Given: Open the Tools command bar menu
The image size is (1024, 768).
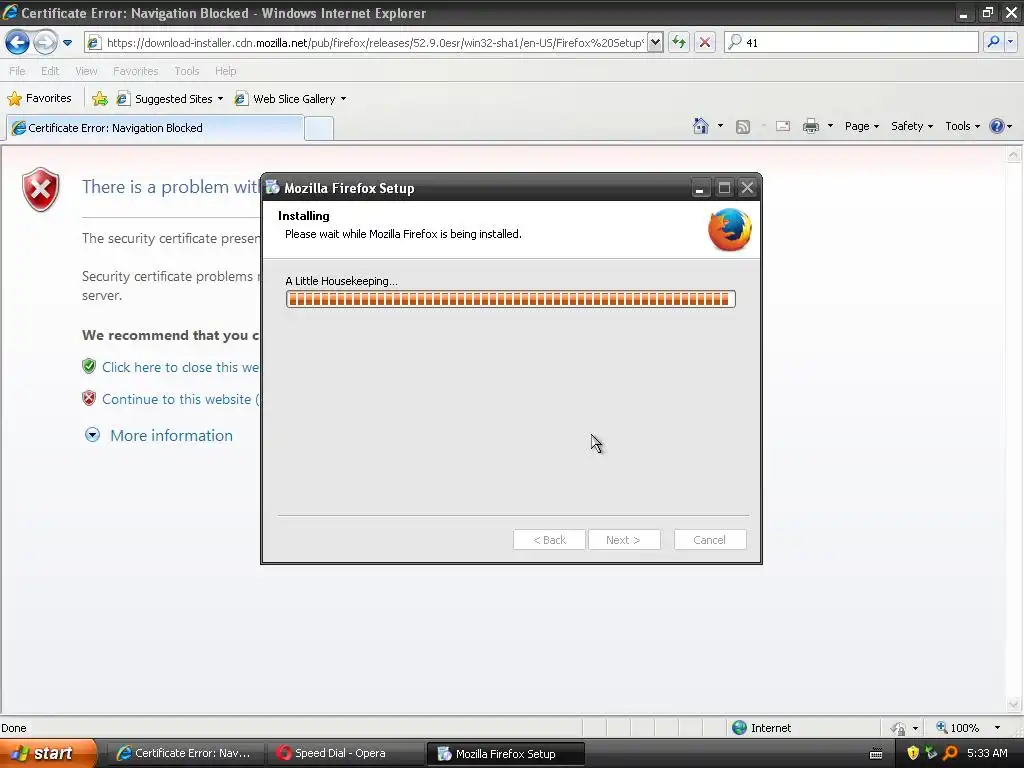Looking at the screenshot, I should pyautogui.click(x=963, y=126).
